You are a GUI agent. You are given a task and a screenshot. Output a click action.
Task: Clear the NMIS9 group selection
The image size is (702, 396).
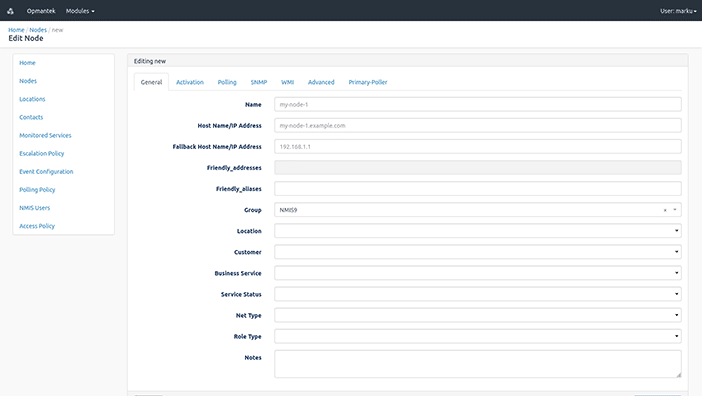coord(665,210)
